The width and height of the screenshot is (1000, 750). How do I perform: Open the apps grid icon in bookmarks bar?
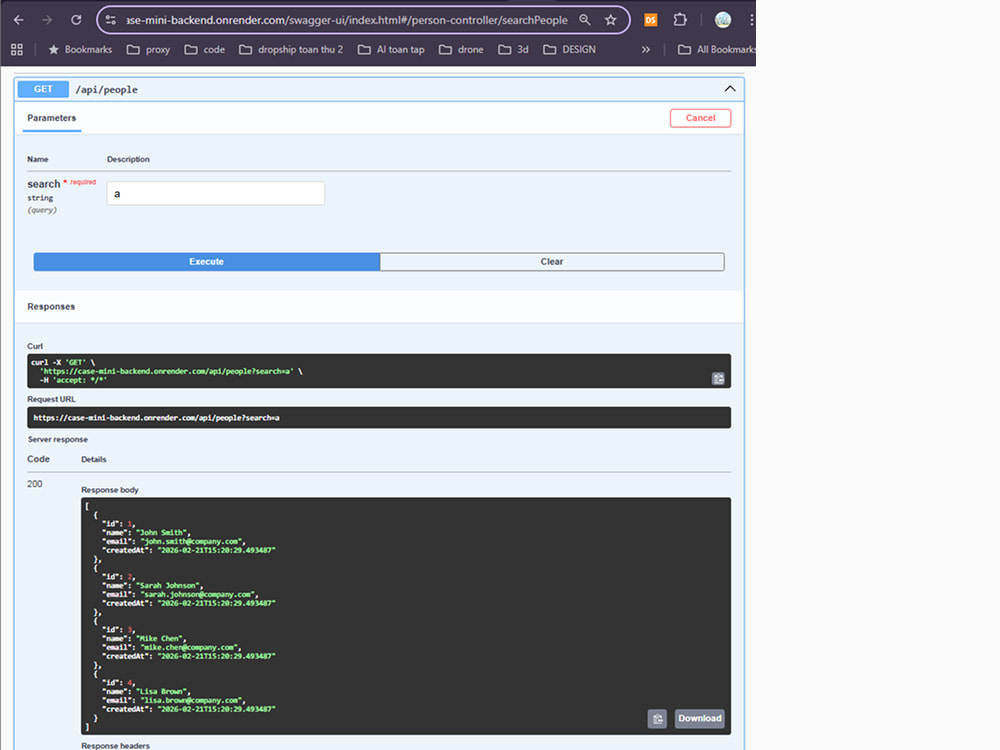click(x=17, y=49)
